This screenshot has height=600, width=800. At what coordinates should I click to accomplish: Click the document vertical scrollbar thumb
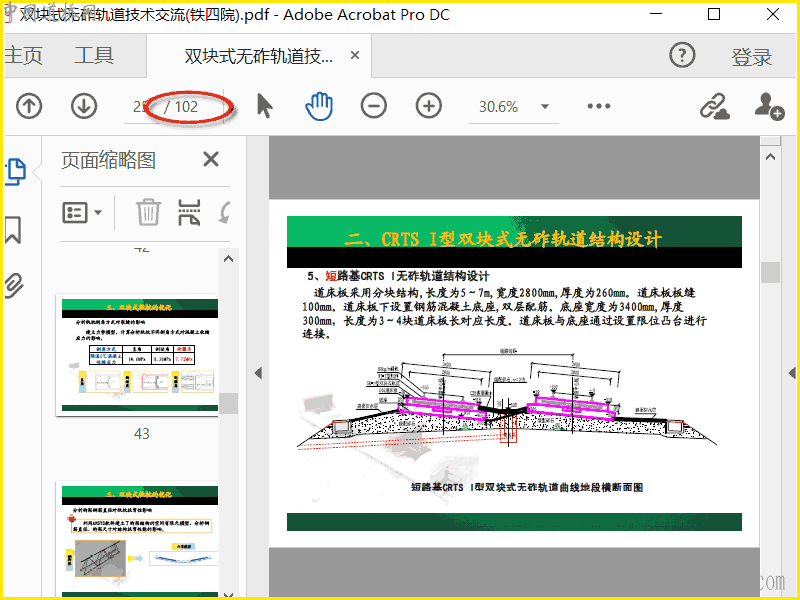pos(770,272)
